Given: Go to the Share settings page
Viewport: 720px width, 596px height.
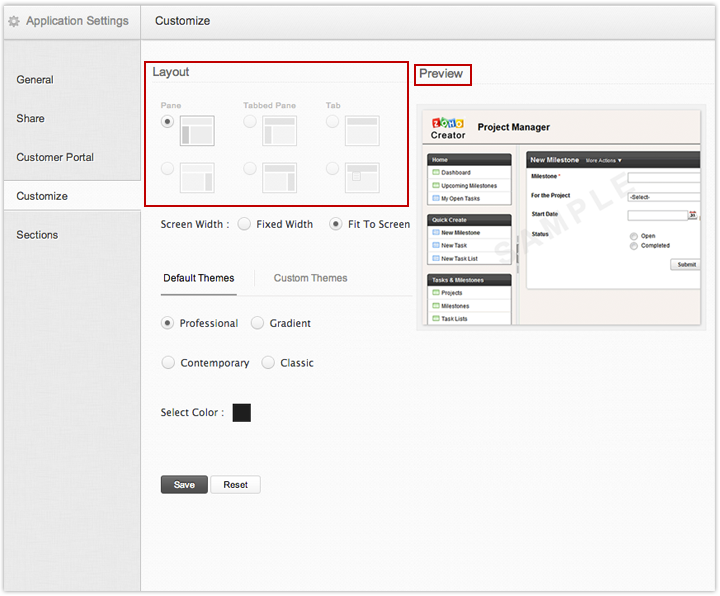Looking at the screenshot, I should [x=31, y=118].
